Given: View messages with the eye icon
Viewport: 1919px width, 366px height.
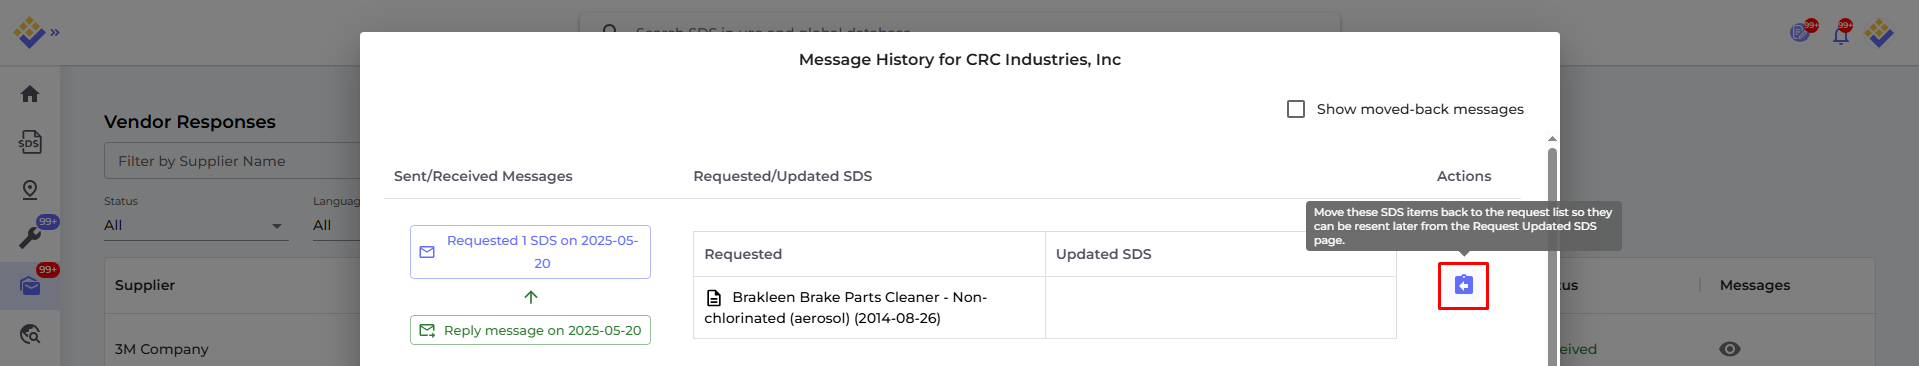Looking at the screenshot, I should click(1730, 349).
